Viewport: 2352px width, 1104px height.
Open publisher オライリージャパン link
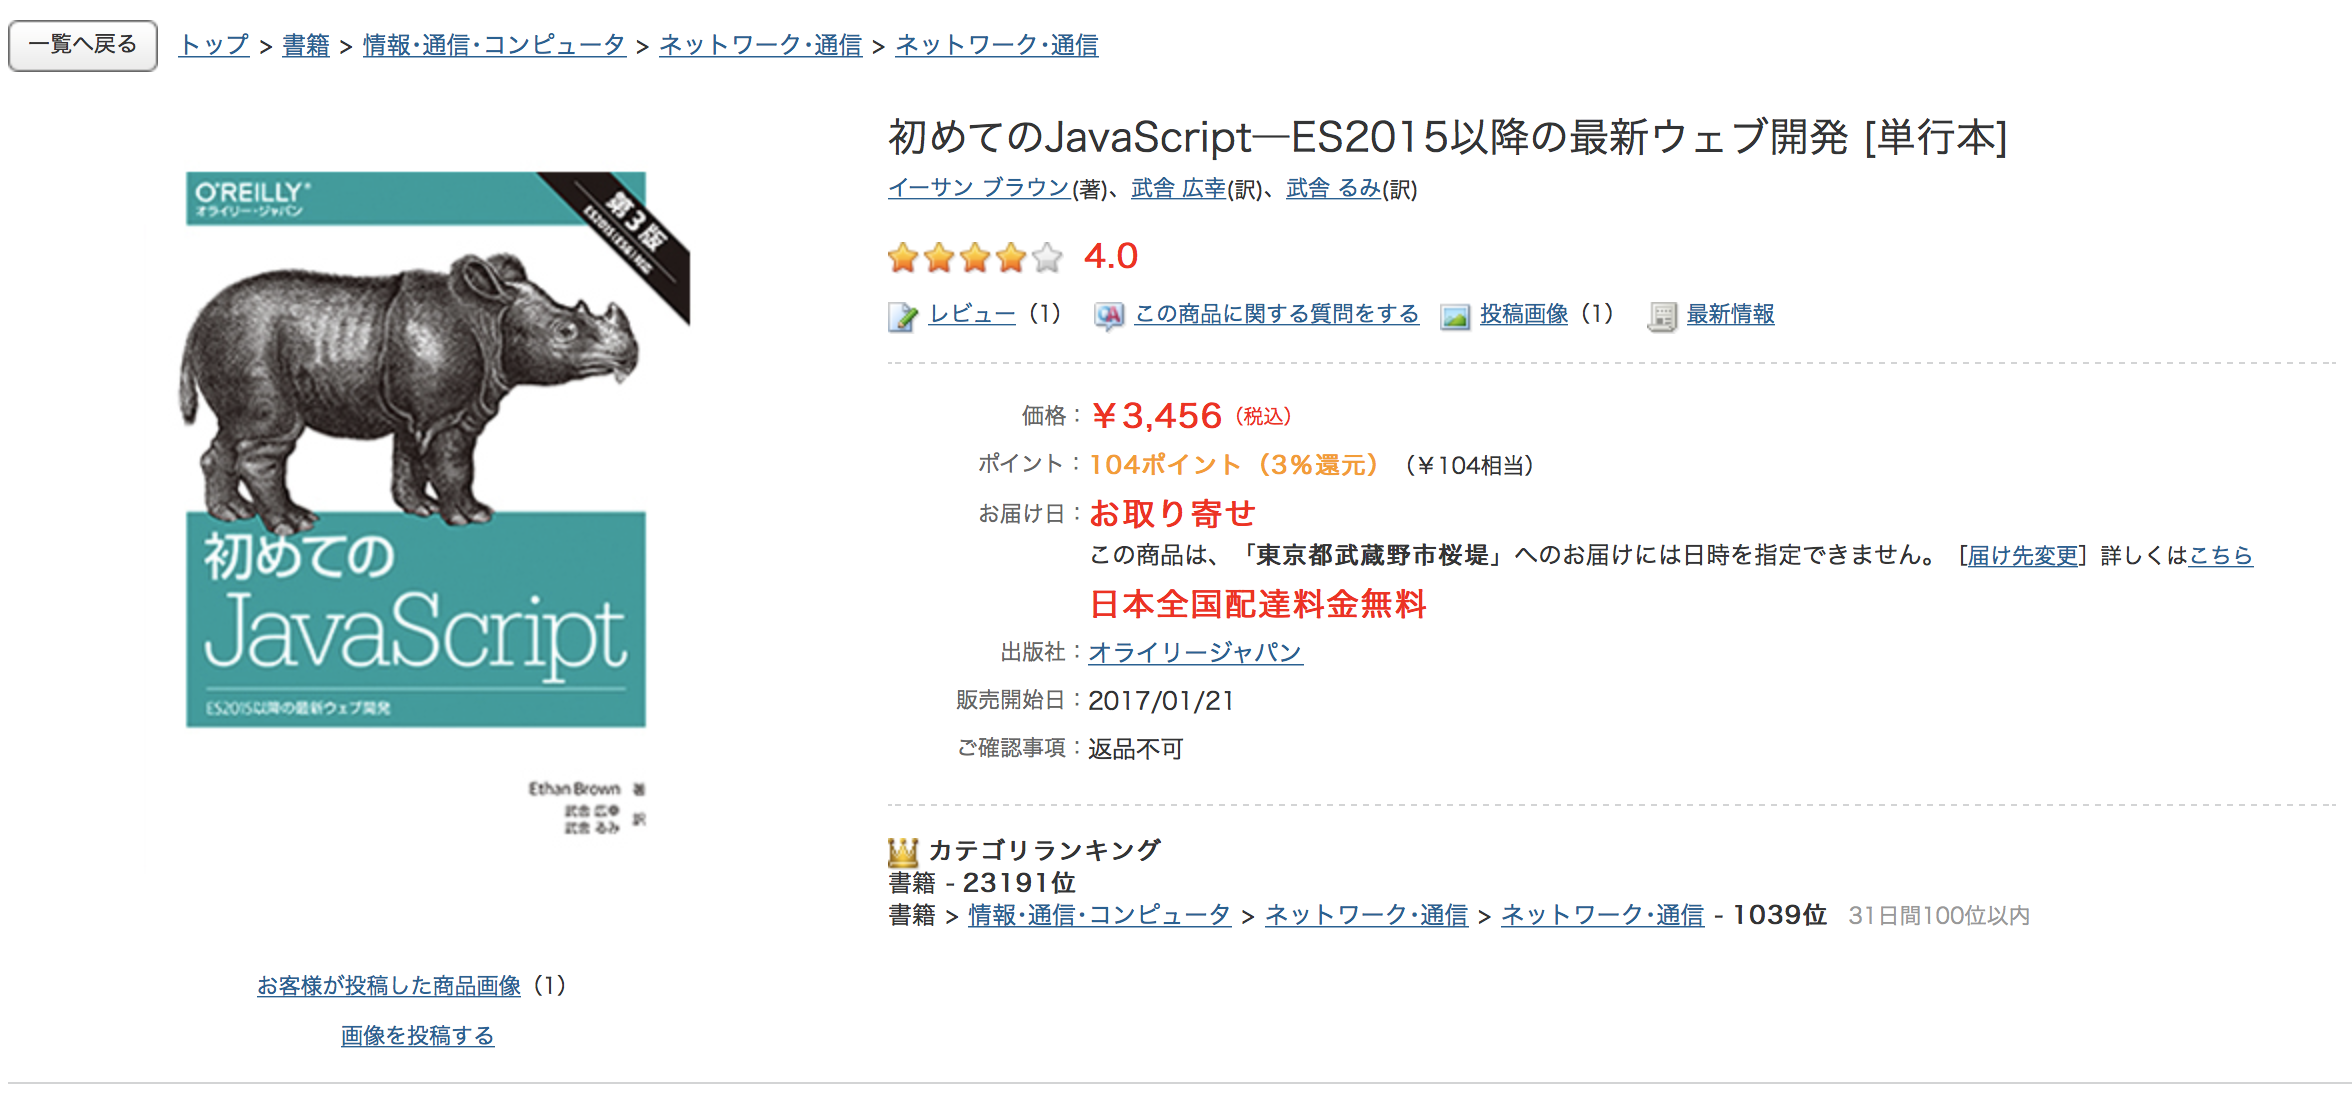1195,653
